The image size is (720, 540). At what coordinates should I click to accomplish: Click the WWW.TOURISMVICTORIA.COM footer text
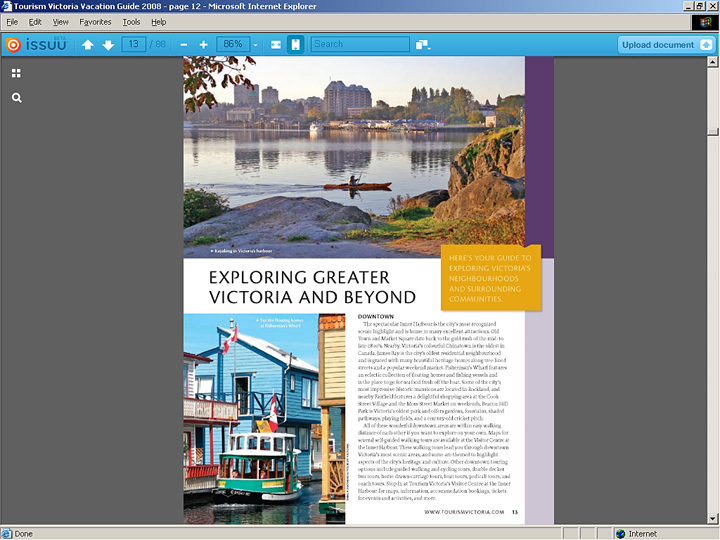click(464, 512)
